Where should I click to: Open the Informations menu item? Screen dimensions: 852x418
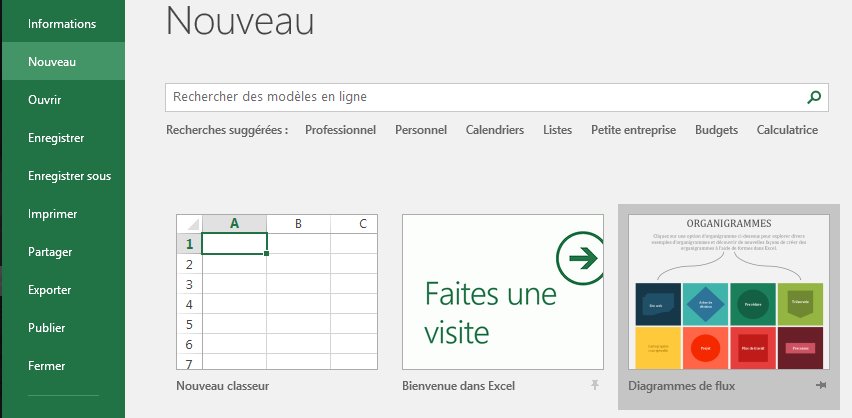pos(62,24)
